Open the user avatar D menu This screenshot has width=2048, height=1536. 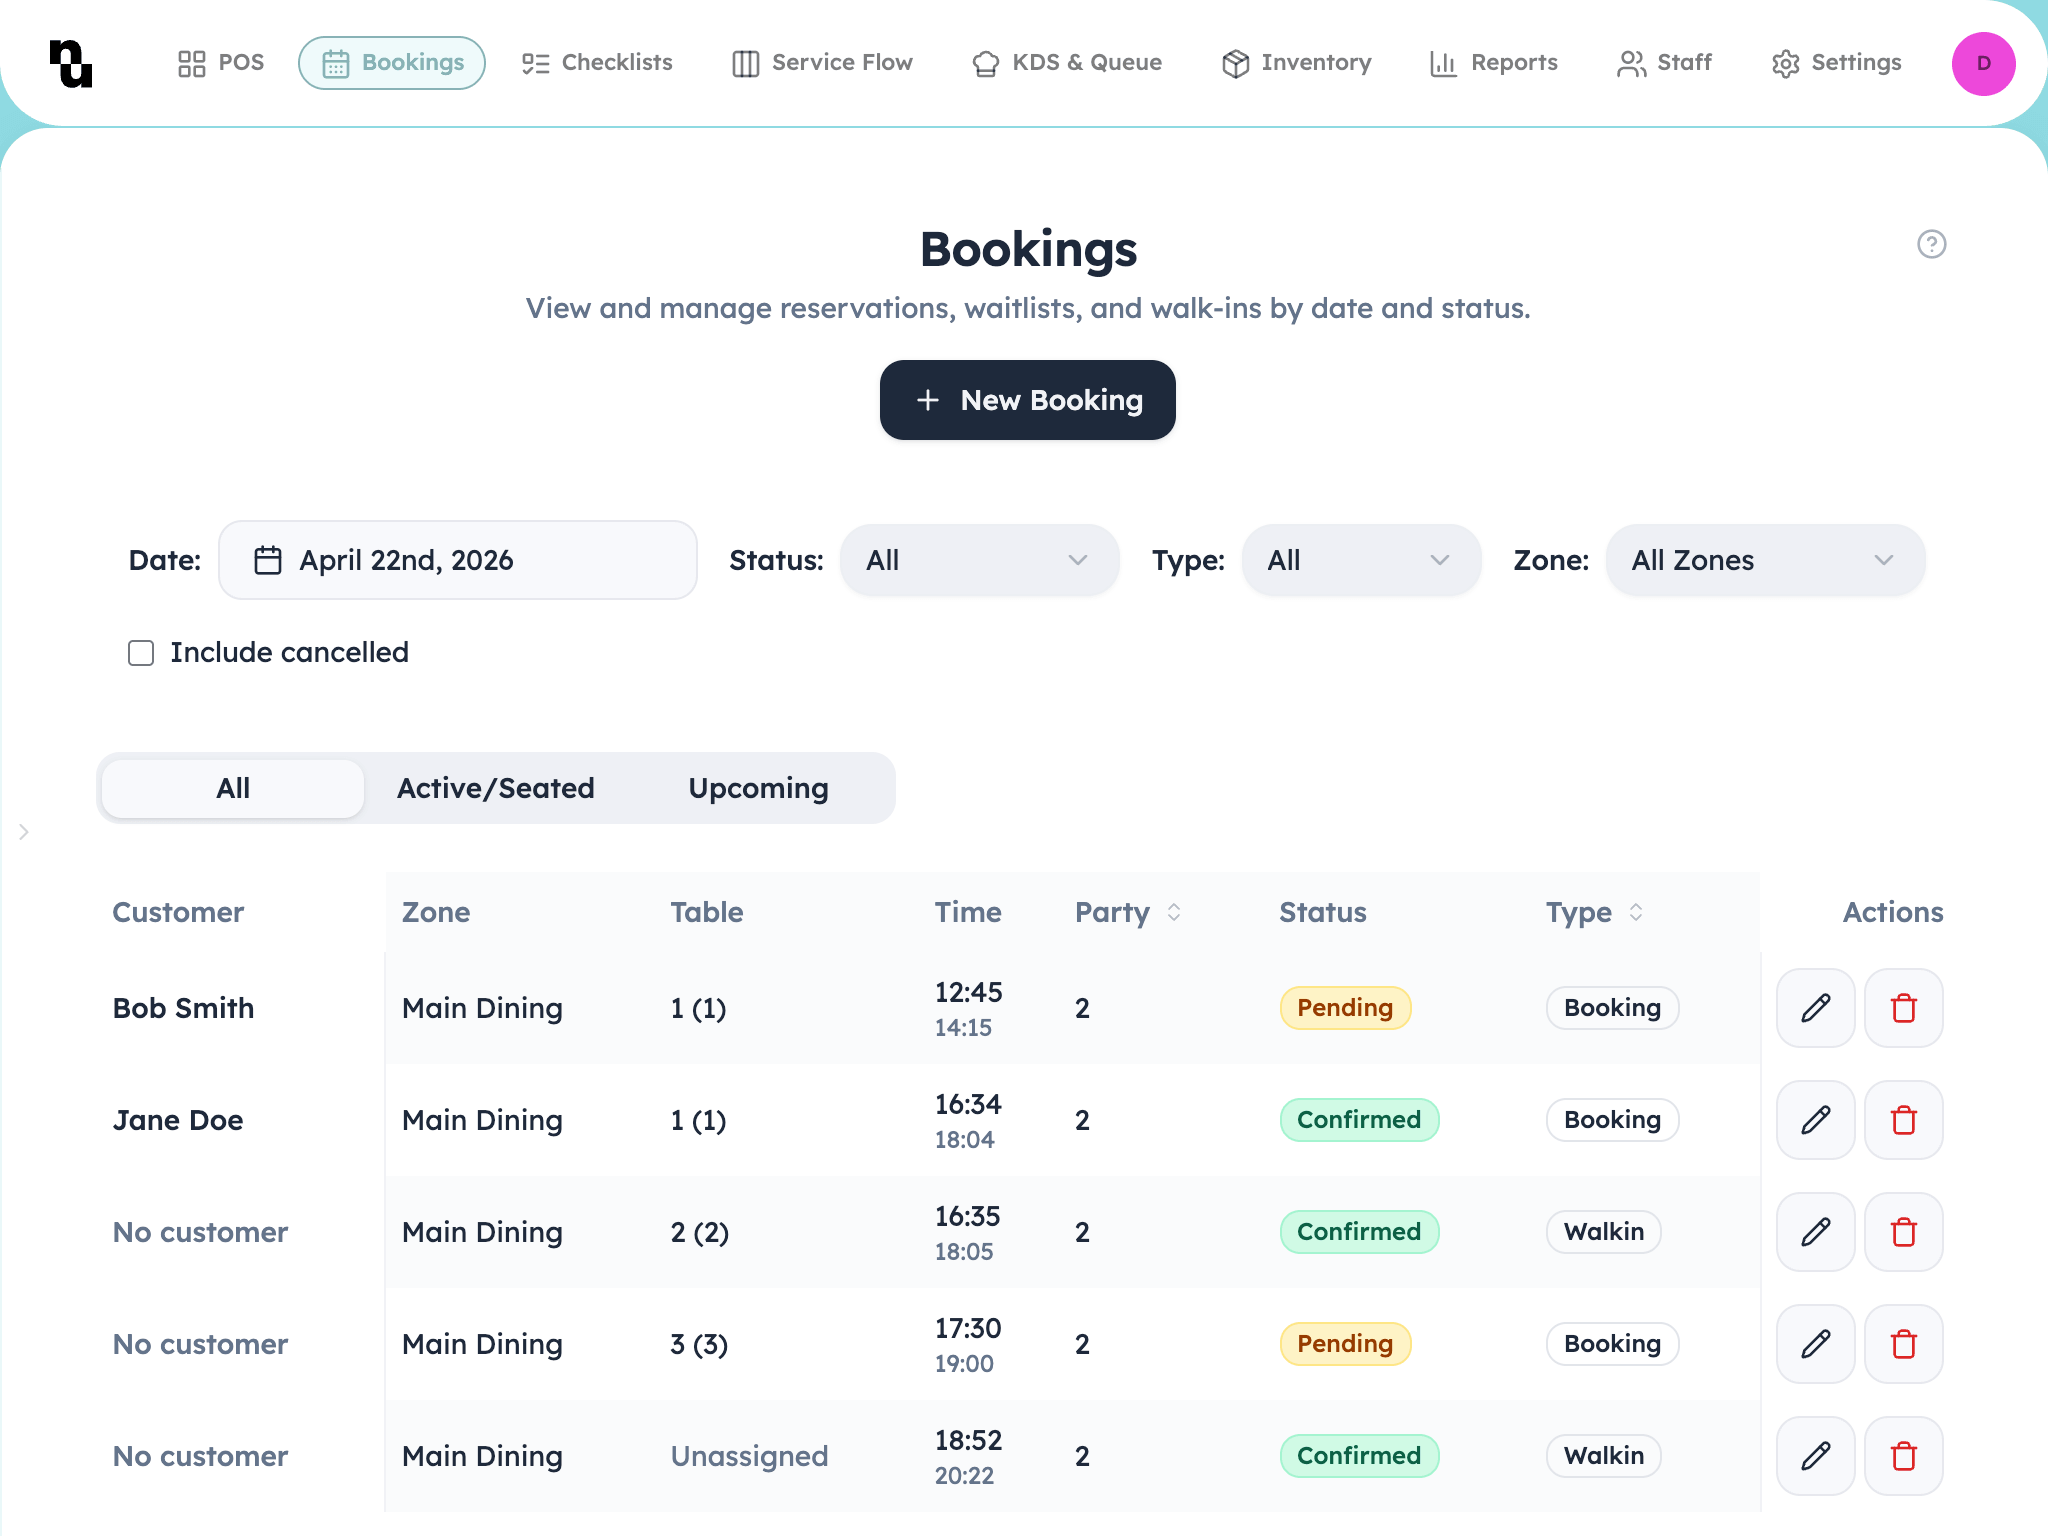tap(1983, 63)
